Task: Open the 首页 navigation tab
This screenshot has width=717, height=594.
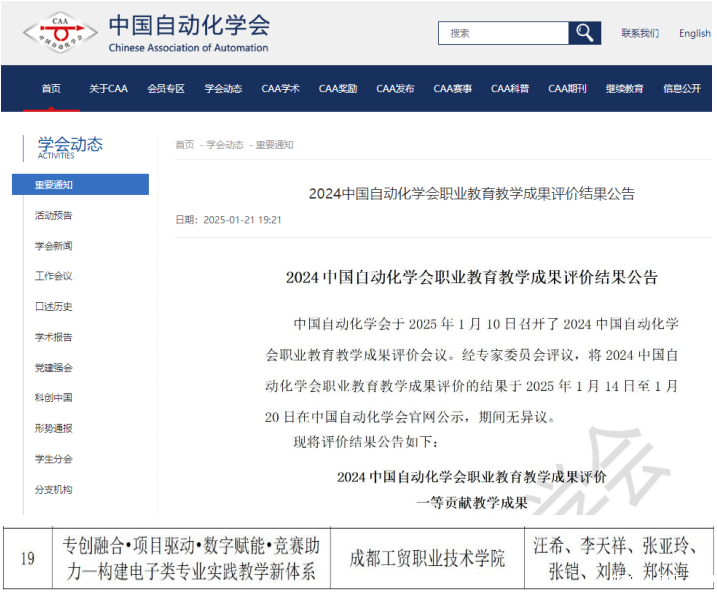Action: [x=51, y=88]
